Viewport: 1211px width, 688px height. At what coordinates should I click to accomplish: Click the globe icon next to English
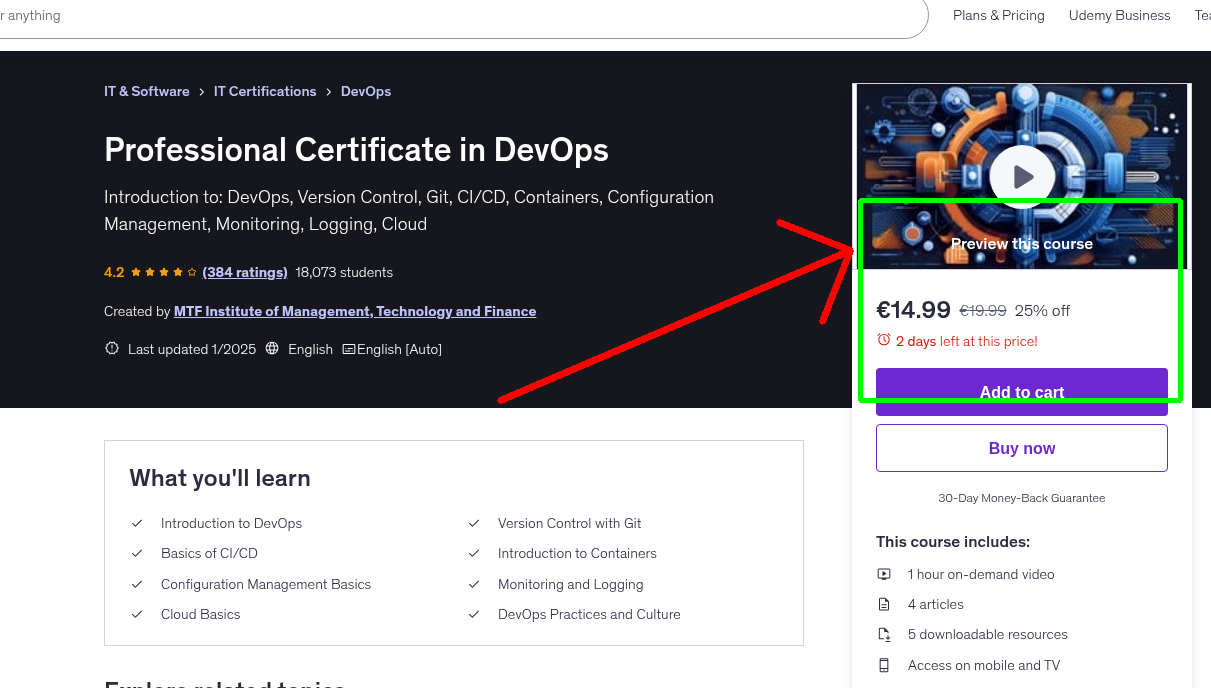(x=271, y=349)
